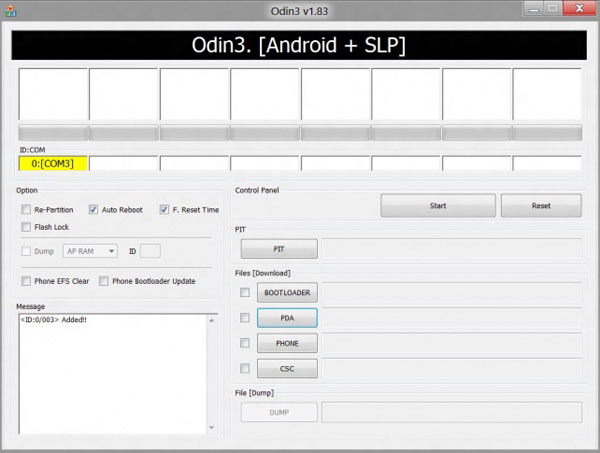600x453 pixels.
Task: Click the ID input field next to Dump
Action: pos(150,251)
